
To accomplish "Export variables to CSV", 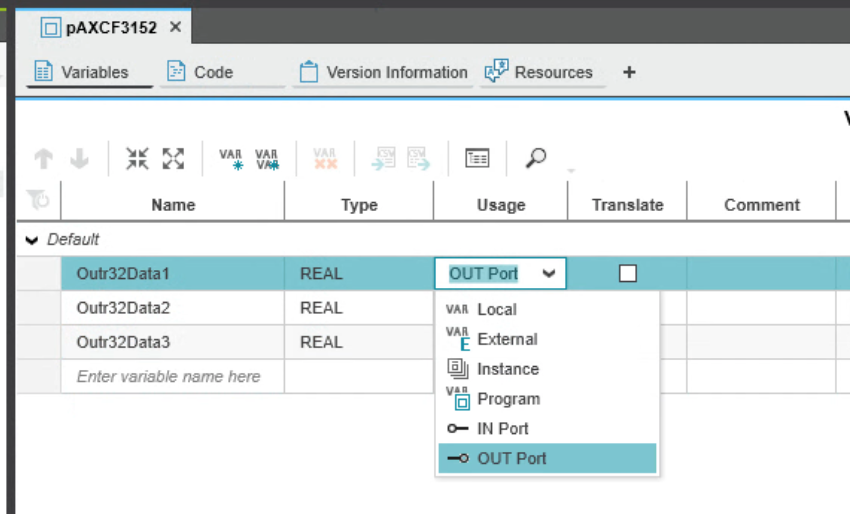I will tap(419, 158).
